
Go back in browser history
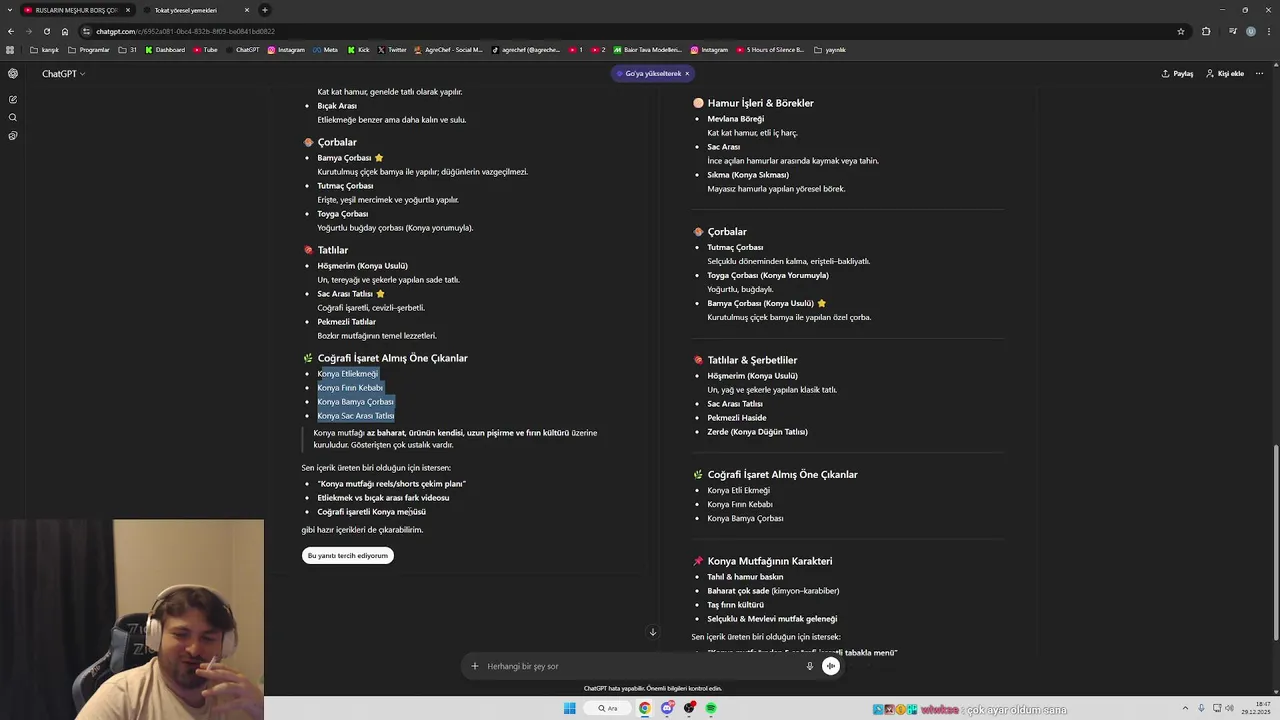point(11,31)
